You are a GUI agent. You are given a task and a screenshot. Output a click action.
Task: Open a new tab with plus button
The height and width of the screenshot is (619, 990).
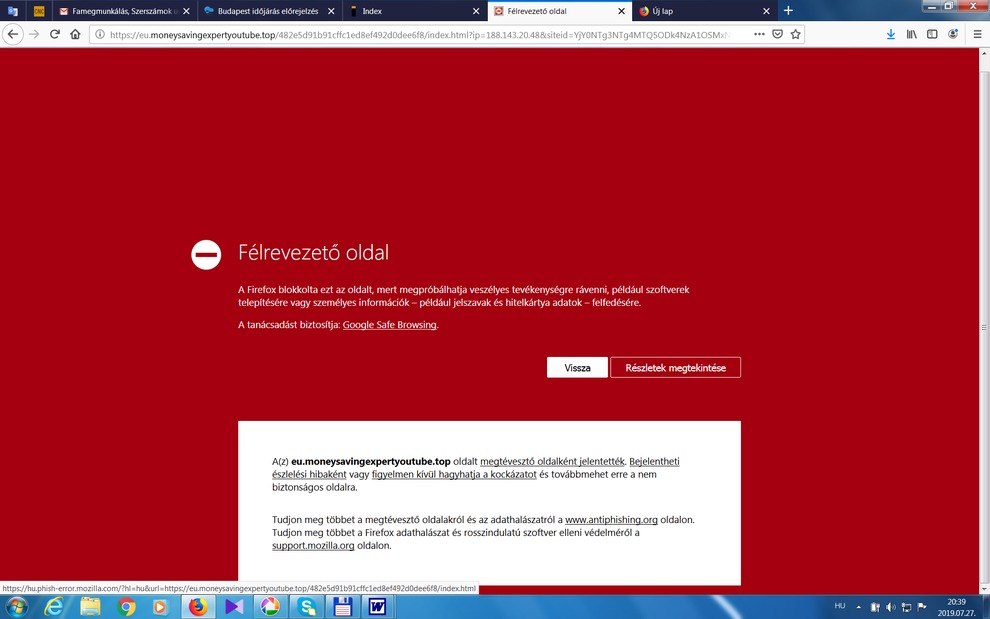pos(788,11)
